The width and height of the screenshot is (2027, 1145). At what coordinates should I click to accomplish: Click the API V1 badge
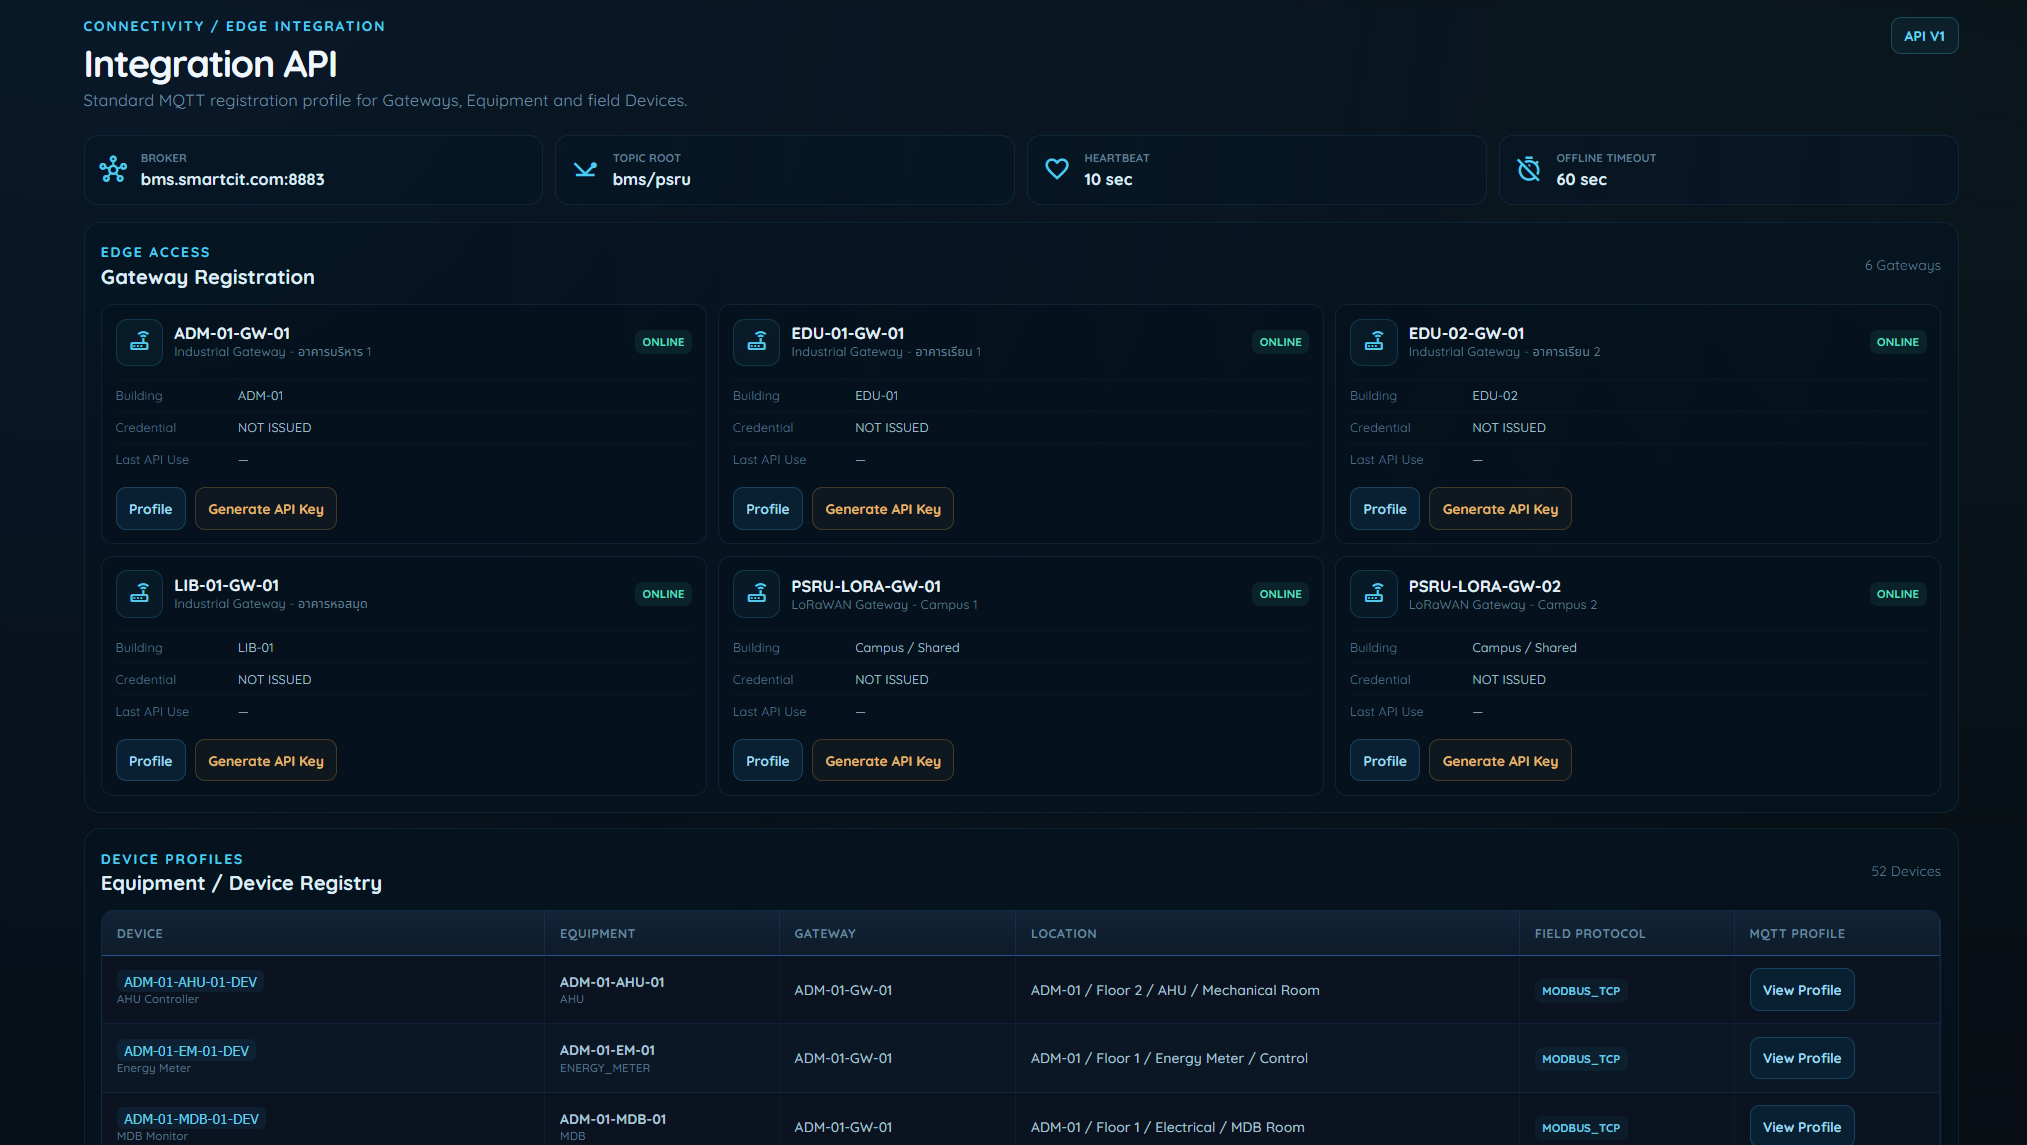(x=1924, y=36)
